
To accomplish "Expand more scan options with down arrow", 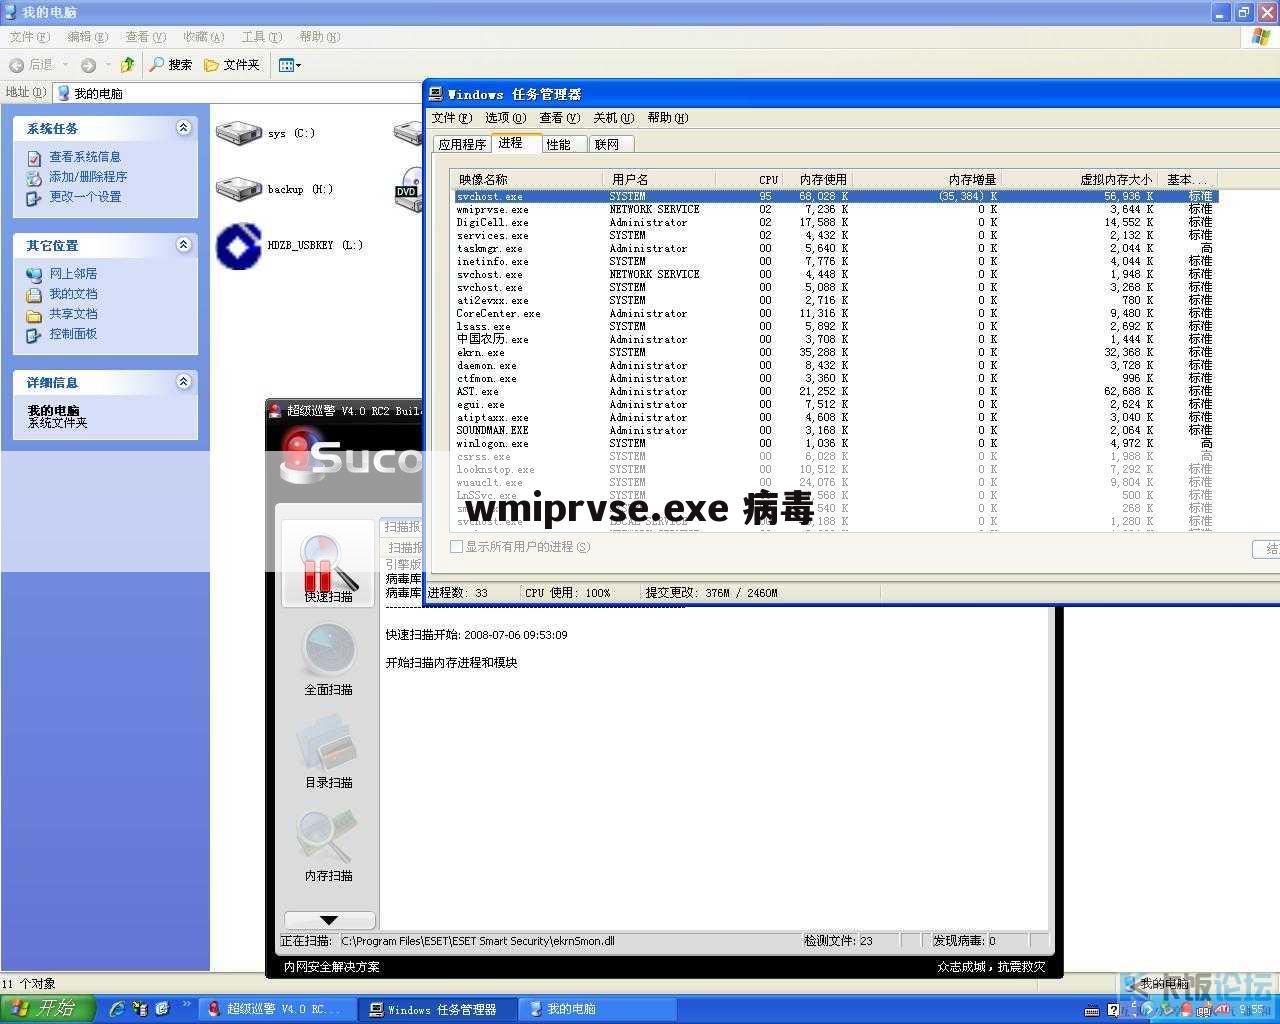I will point(329,920).
